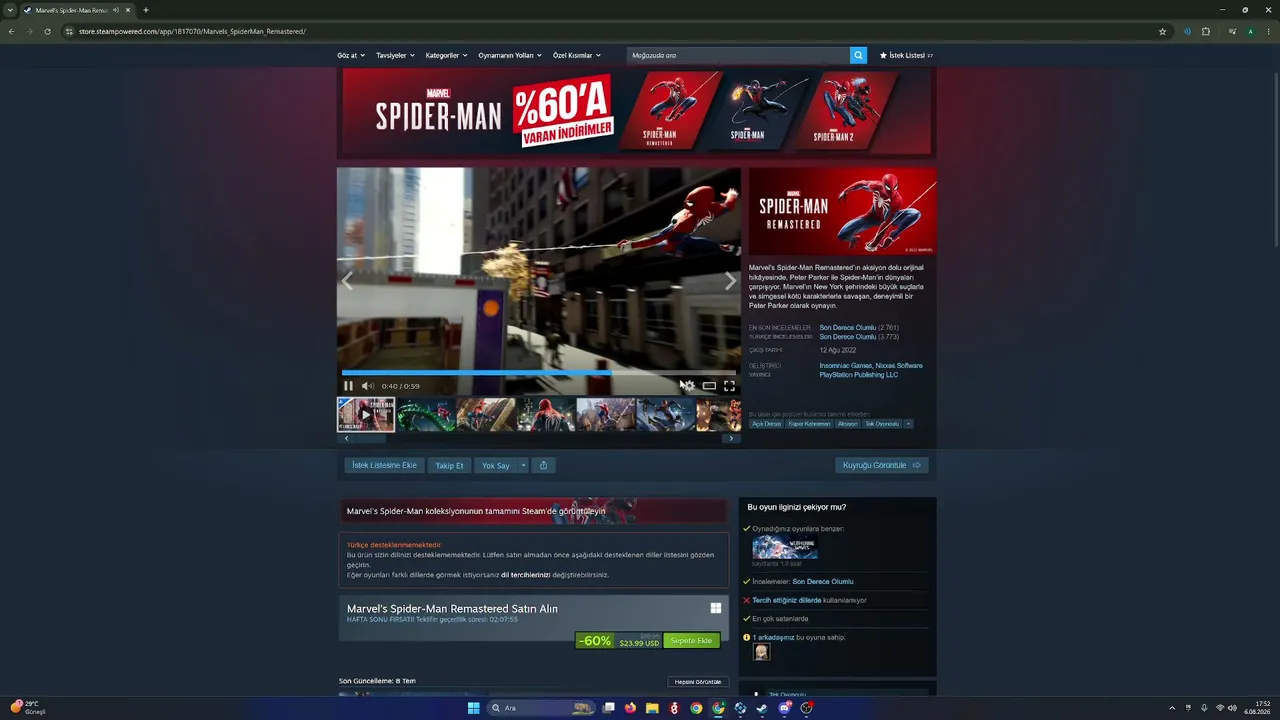Open Discord from the taskbar

[x=784, y=708]
